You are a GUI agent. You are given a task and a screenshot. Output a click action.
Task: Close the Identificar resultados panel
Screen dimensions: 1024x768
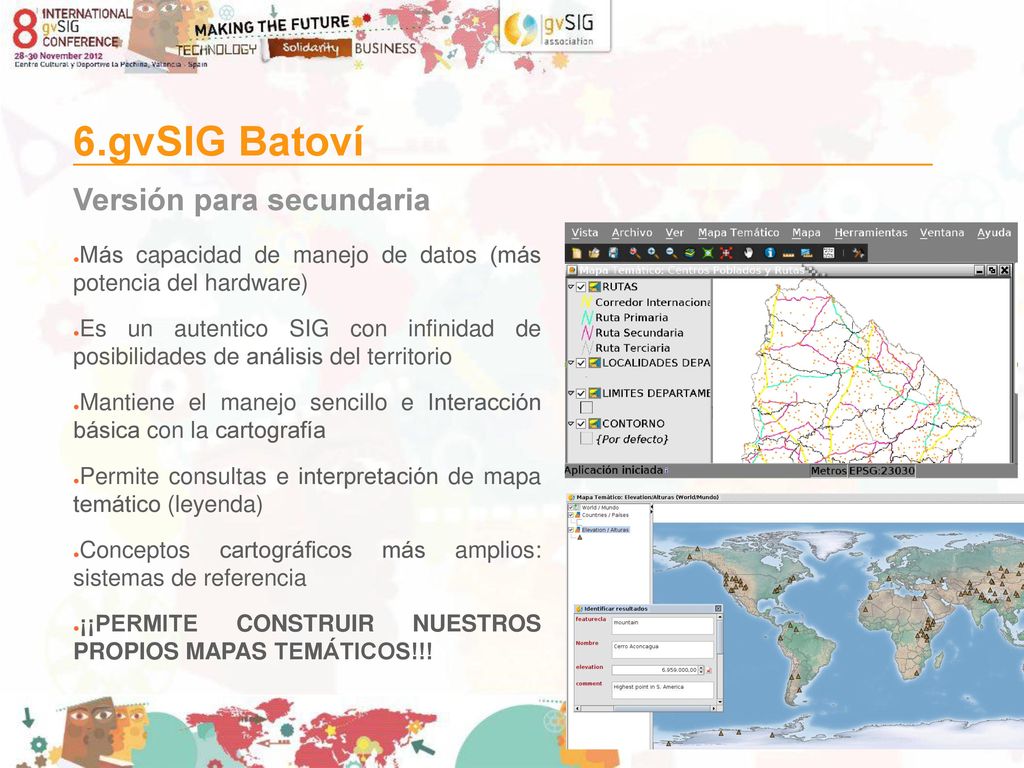[x=718, y=609]
